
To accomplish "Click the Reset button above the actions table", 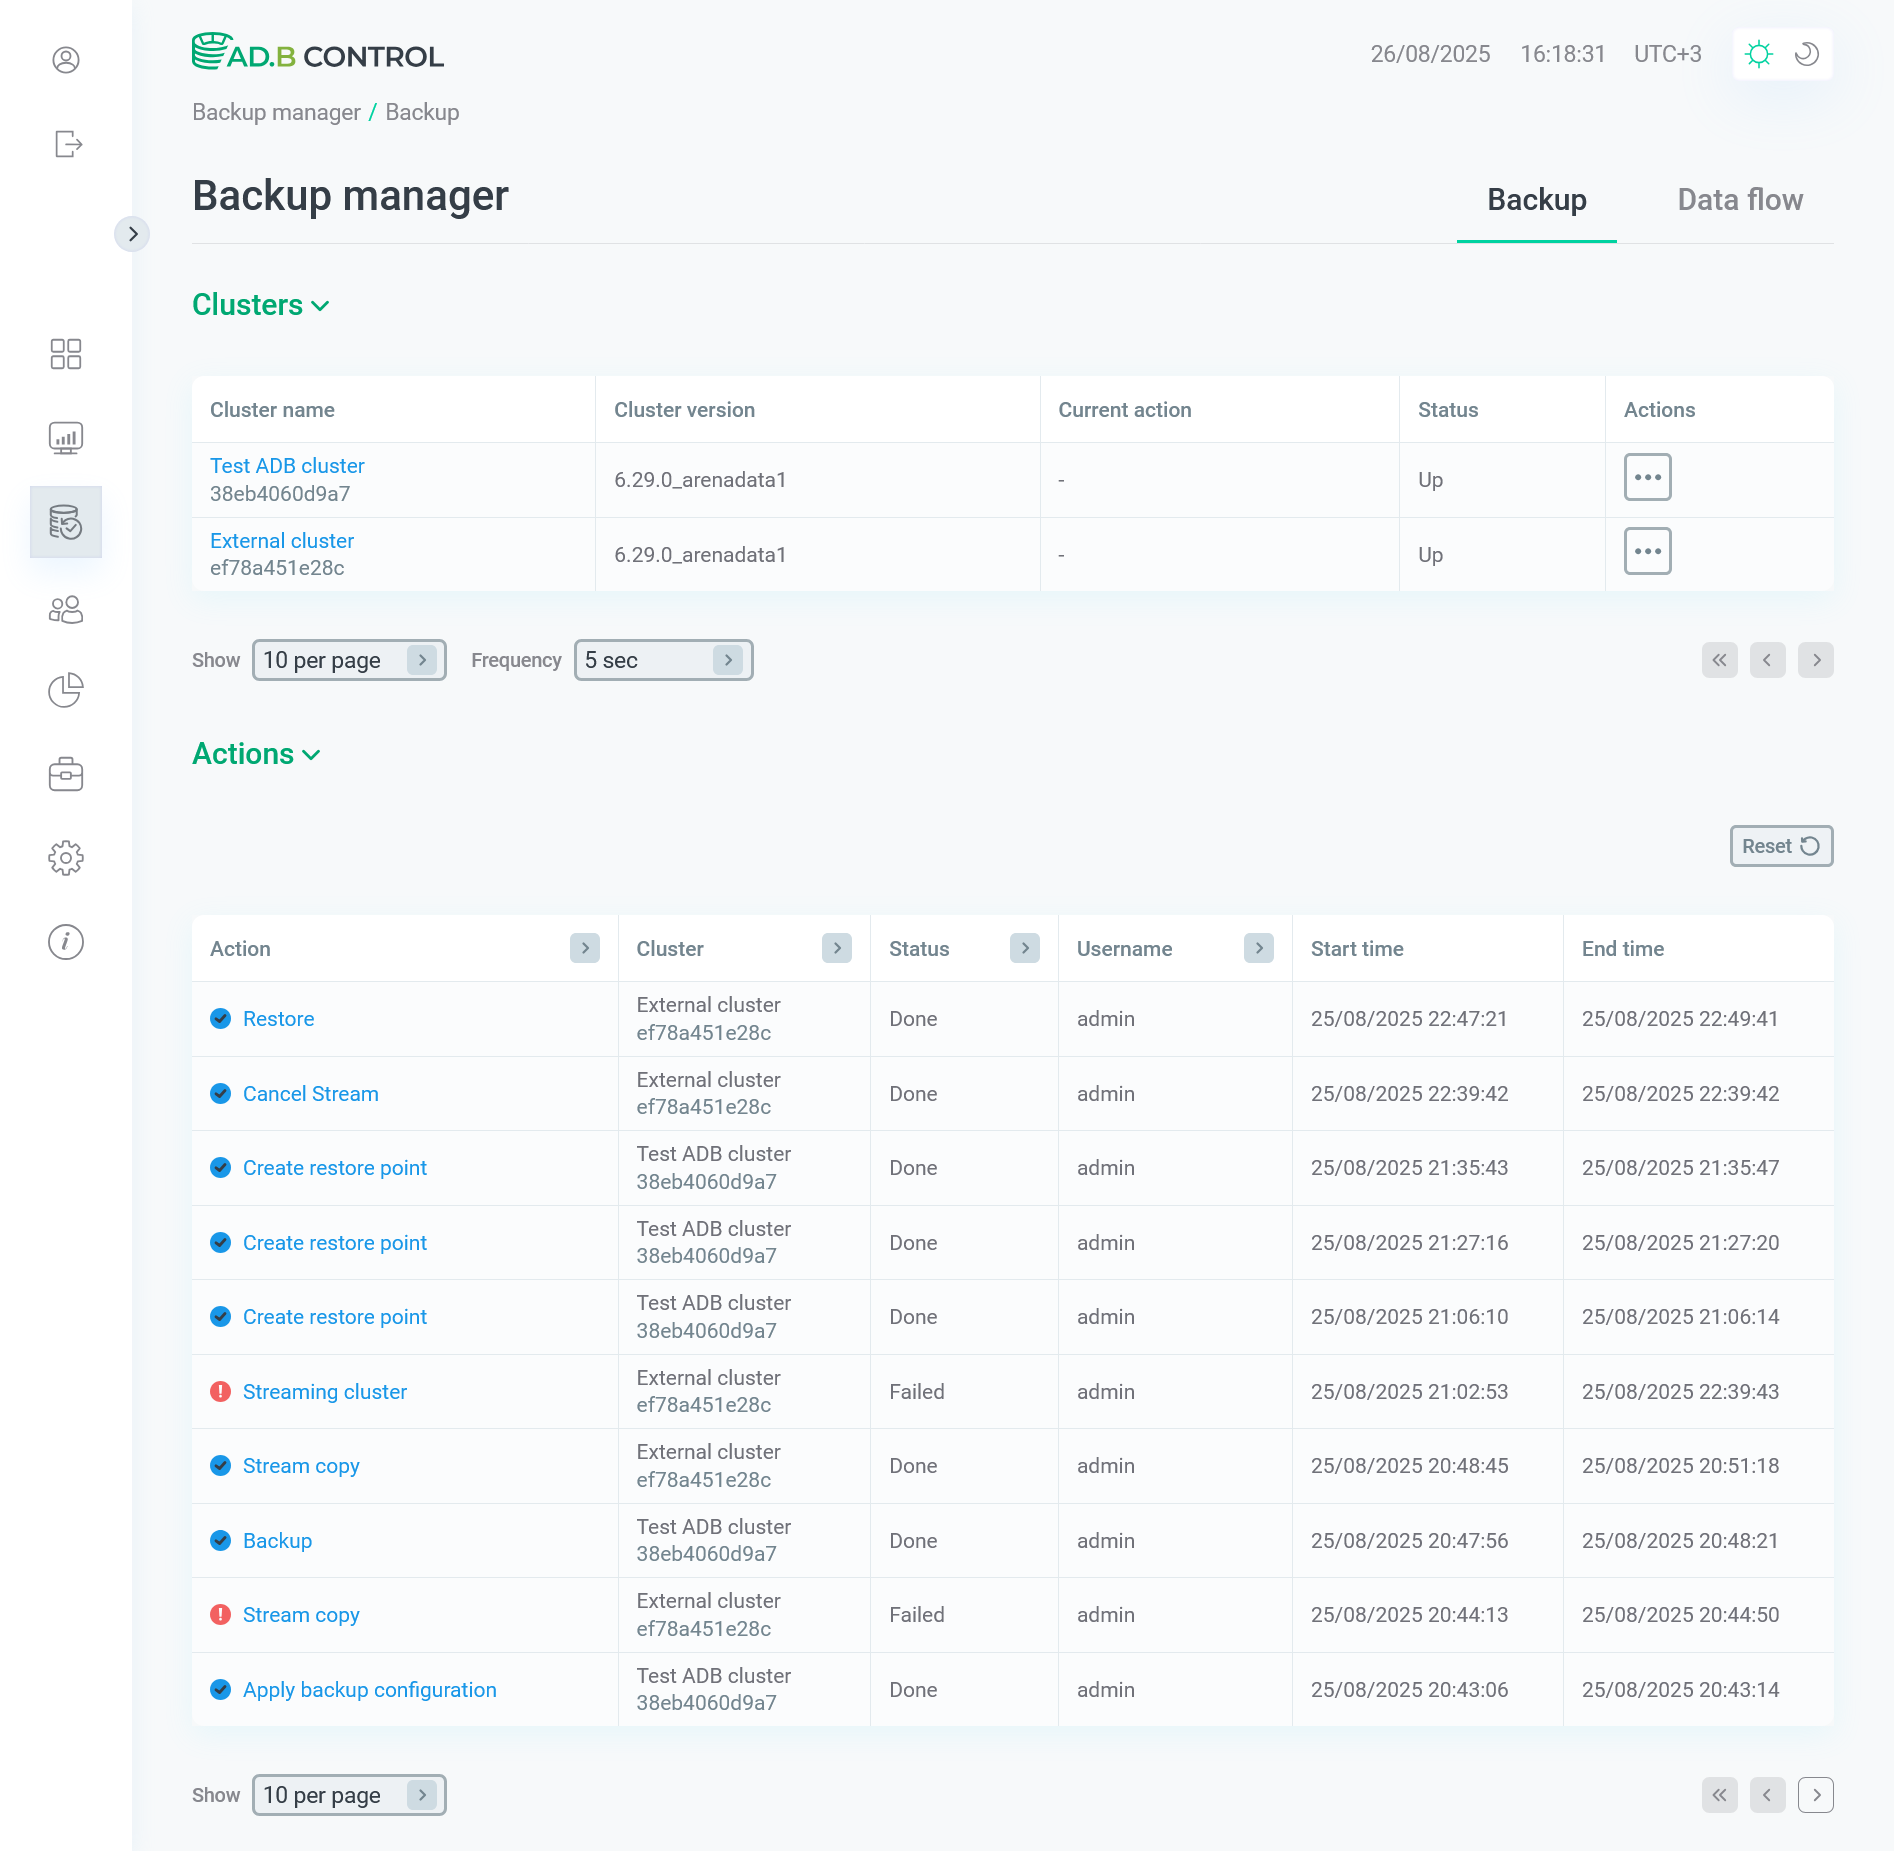I will 1780,845.
